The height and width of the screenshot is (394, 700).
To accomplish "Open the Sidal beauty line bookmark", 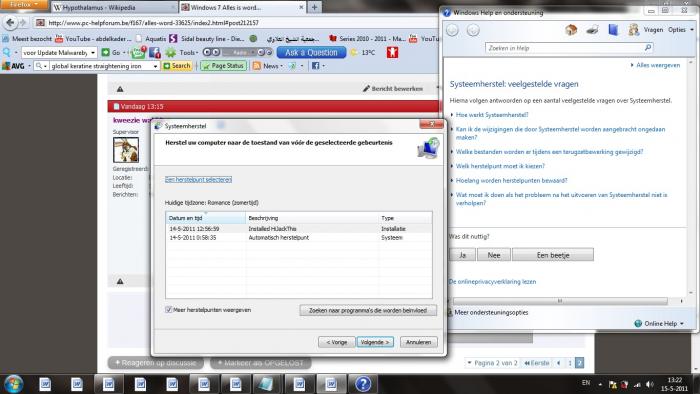I will 207,39.
